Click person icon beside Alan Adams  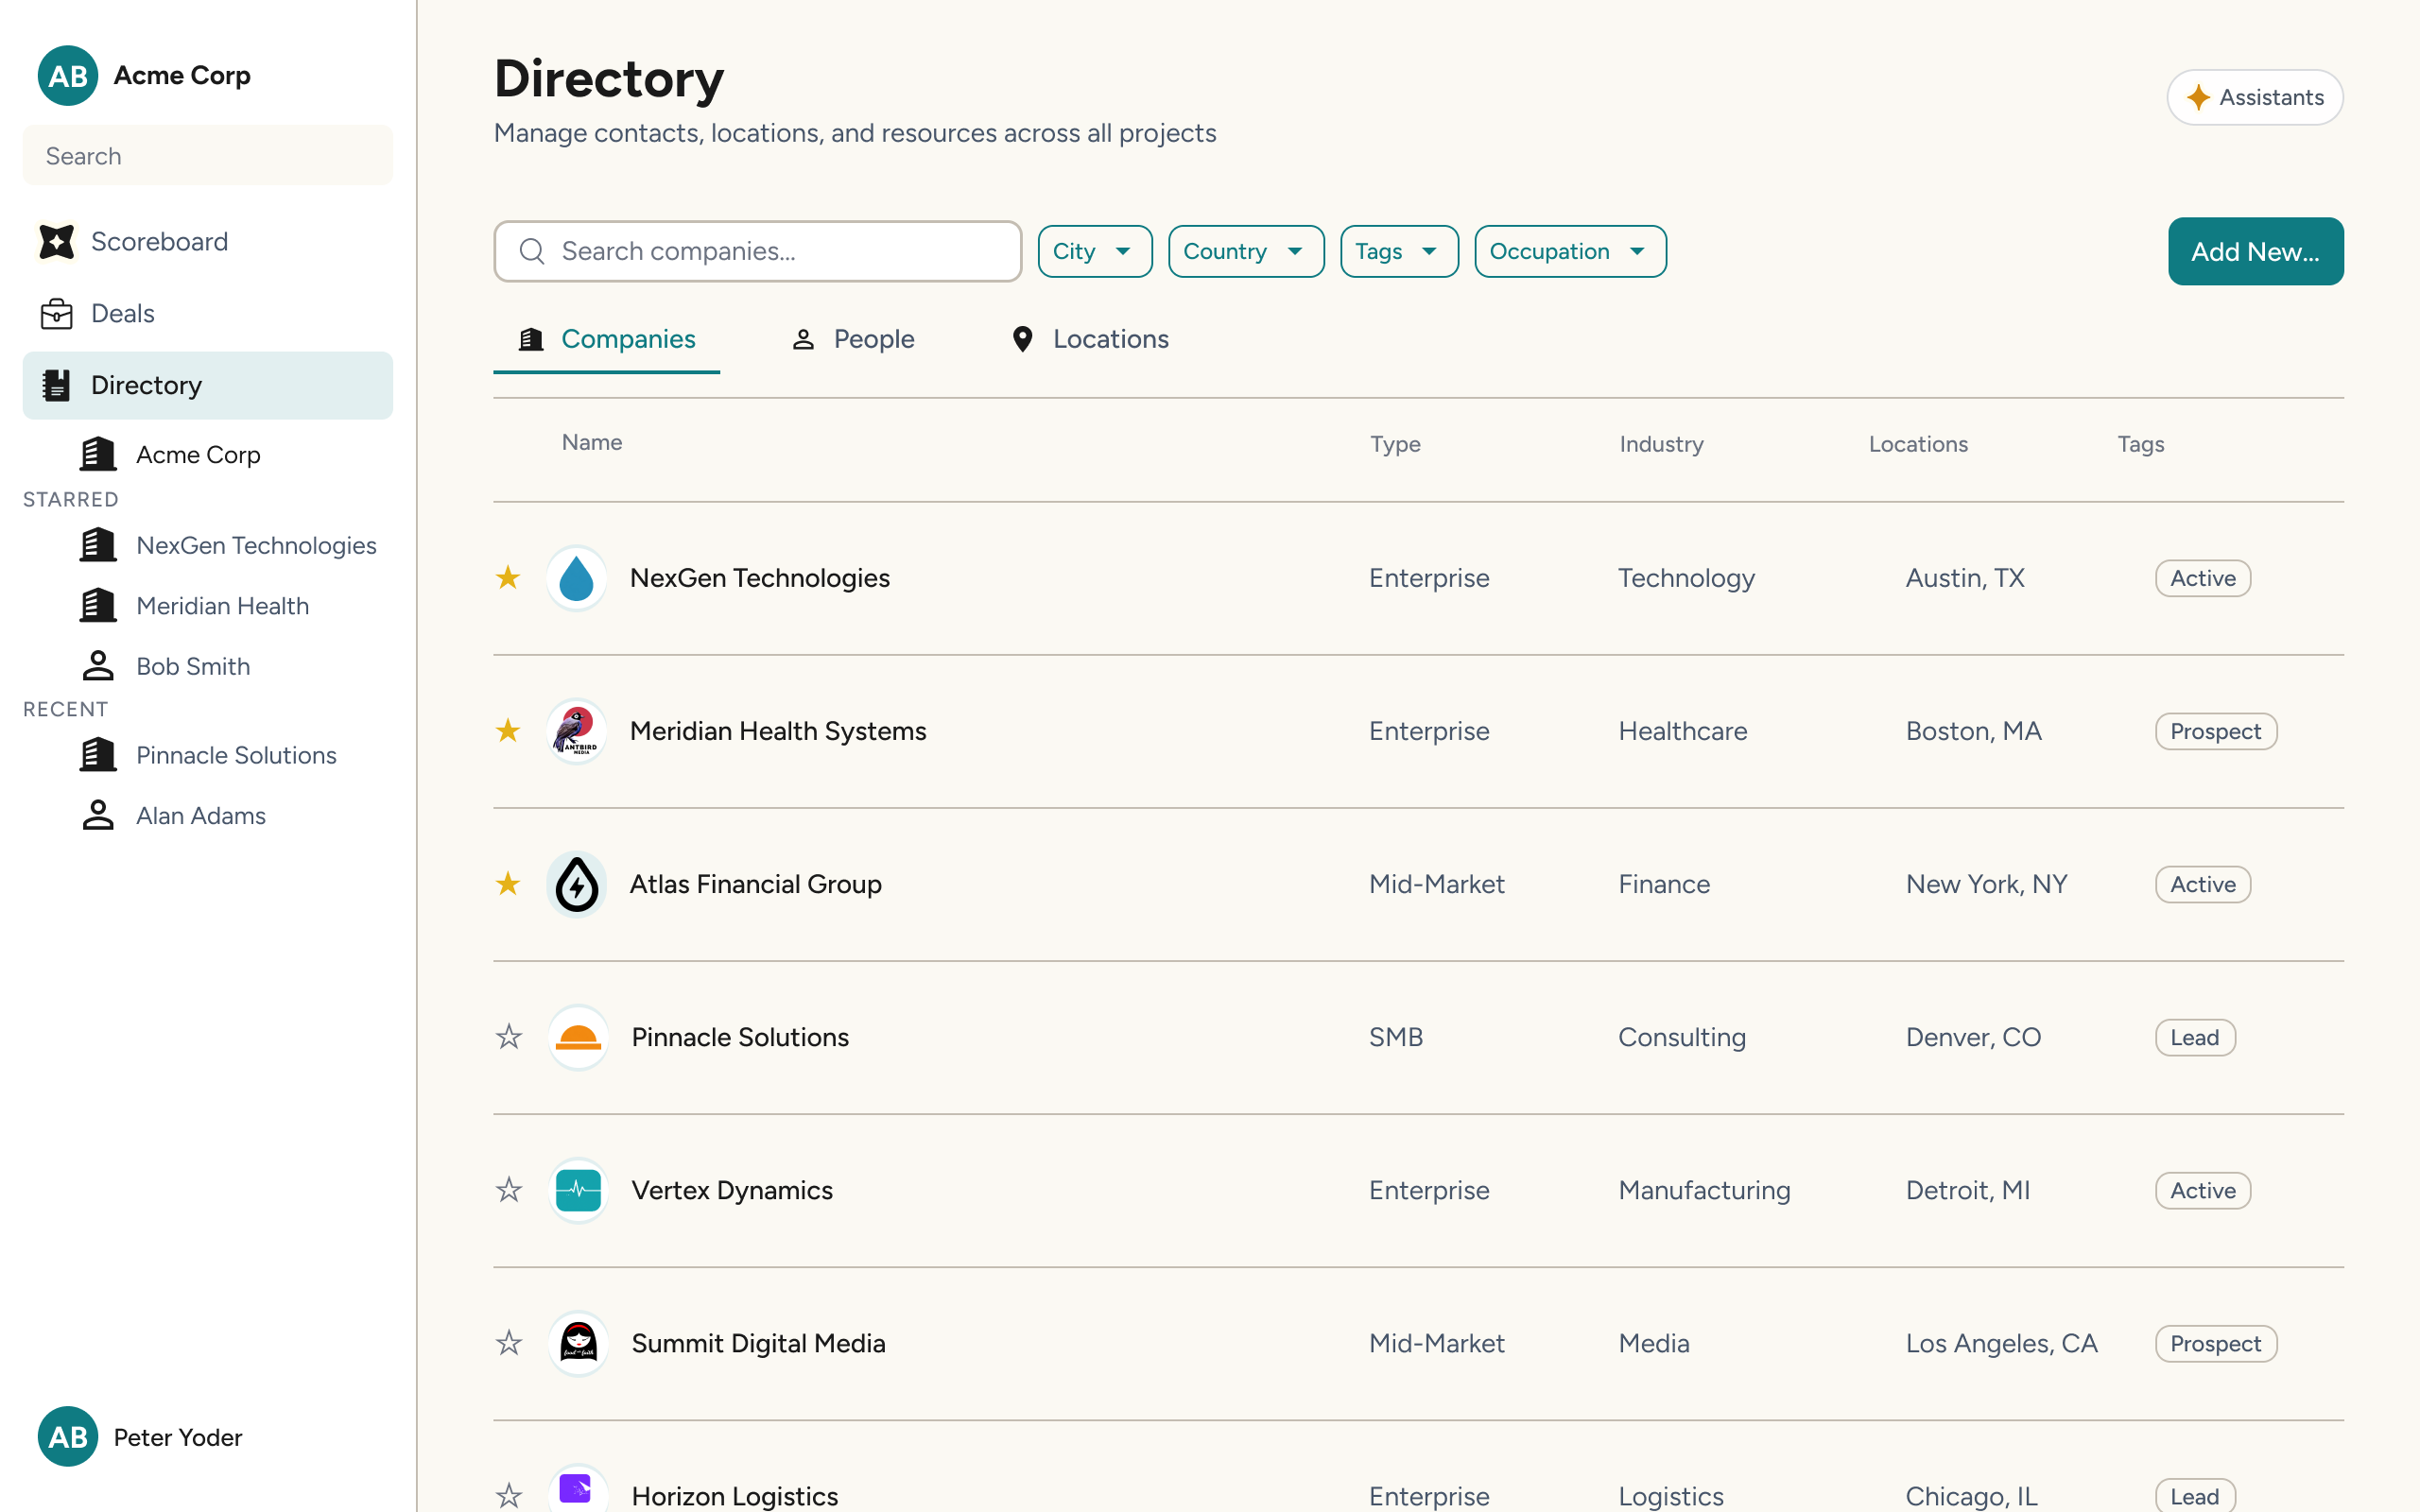(98, 815)
